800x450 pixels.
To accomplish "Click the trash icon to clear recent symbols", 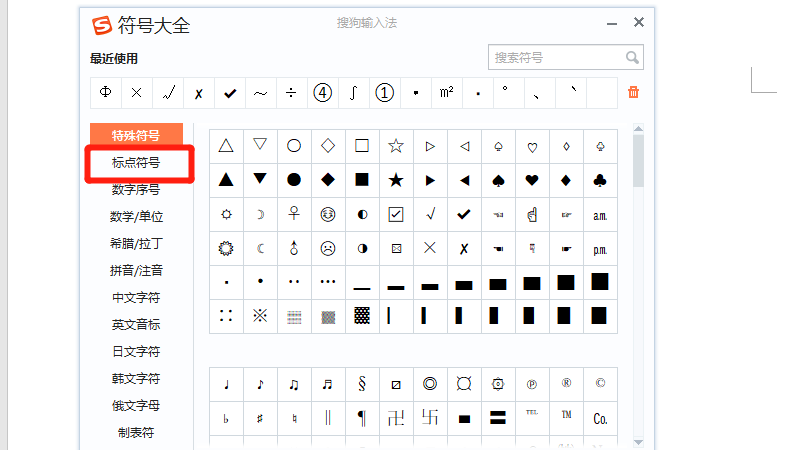I will click(633, 93).
